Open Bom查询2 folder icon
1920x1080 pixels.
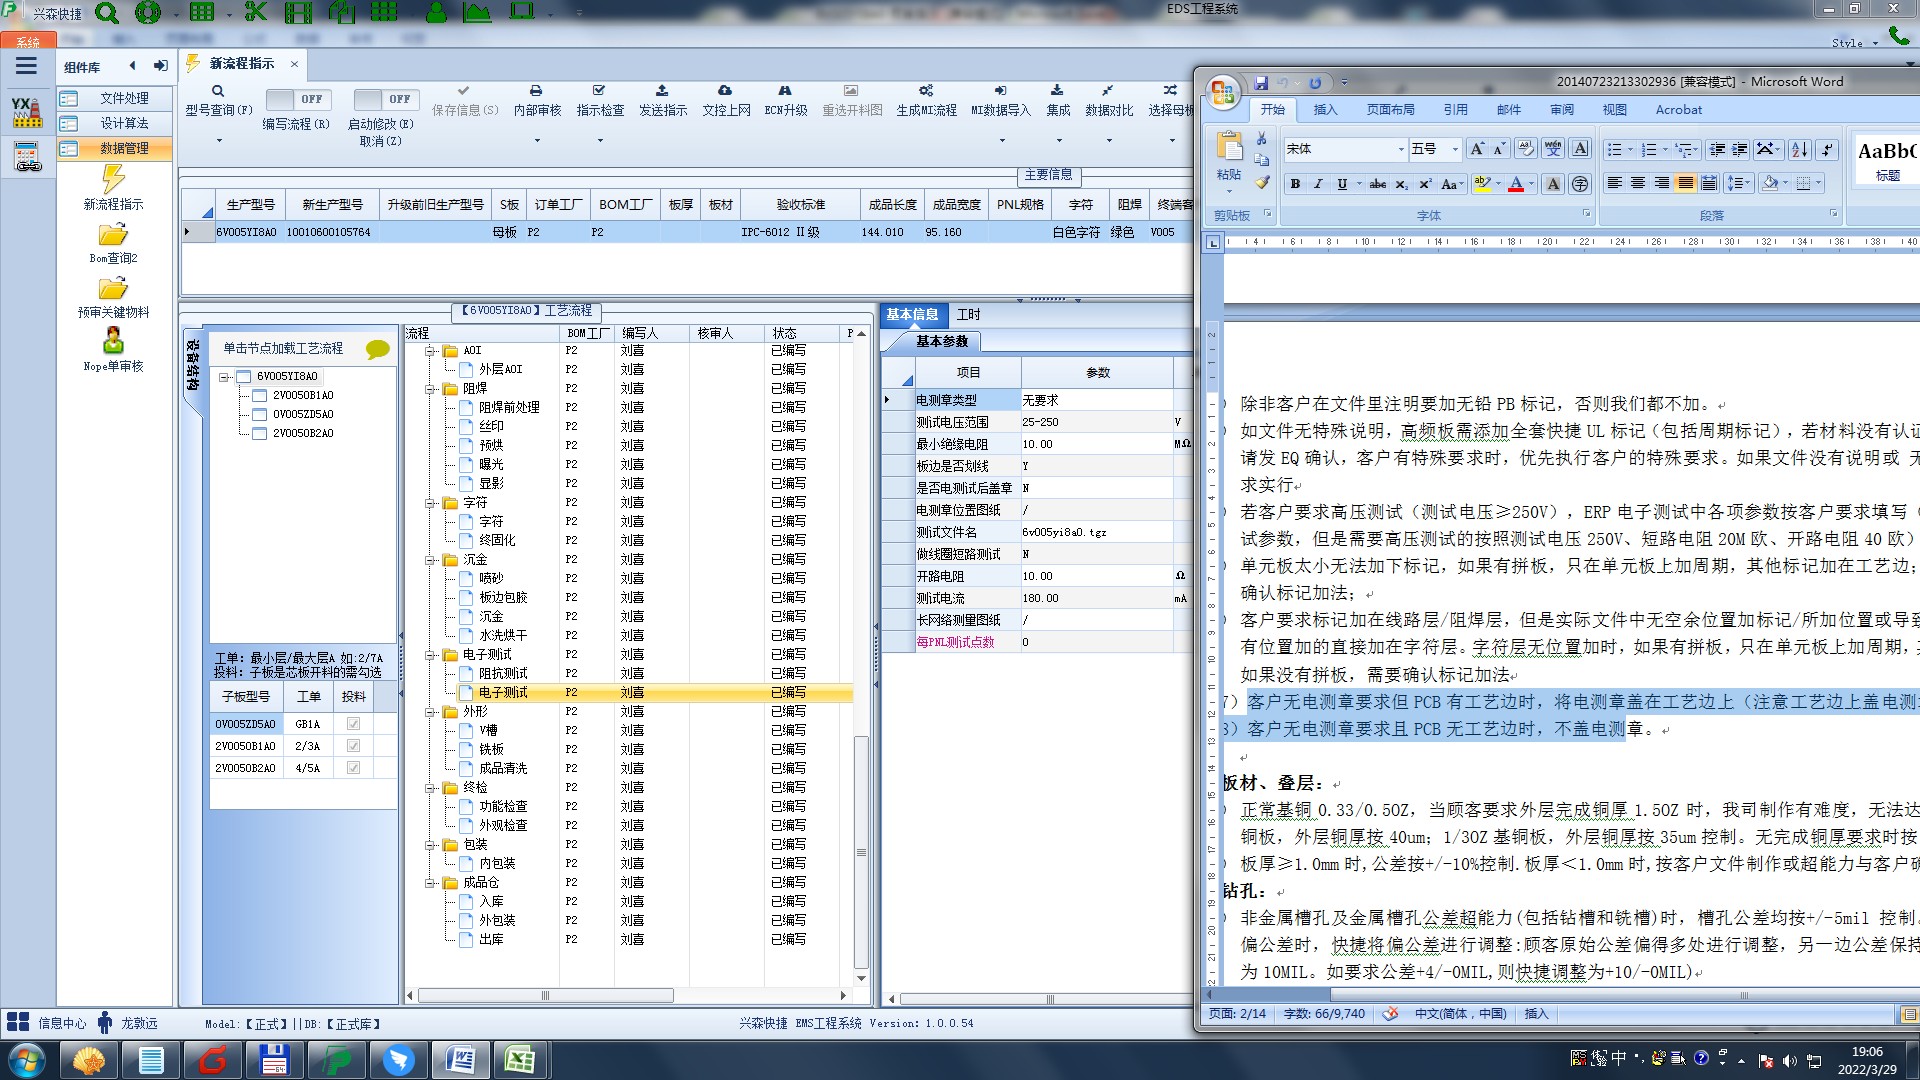(113, 235)
